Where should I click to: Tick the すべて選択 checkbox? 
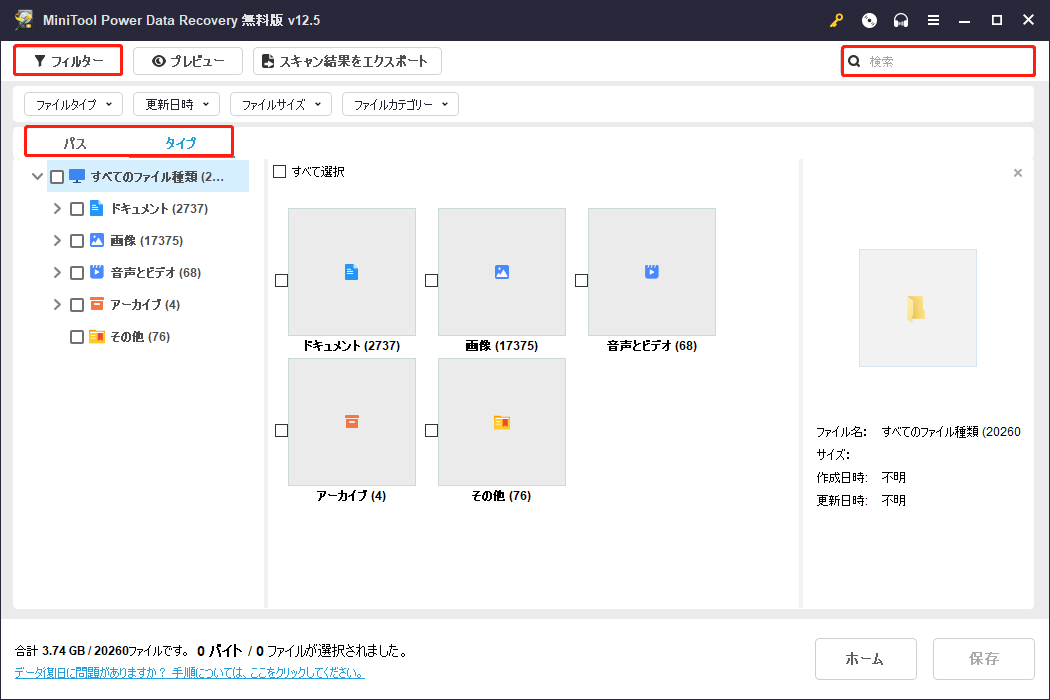click(279, 171)
